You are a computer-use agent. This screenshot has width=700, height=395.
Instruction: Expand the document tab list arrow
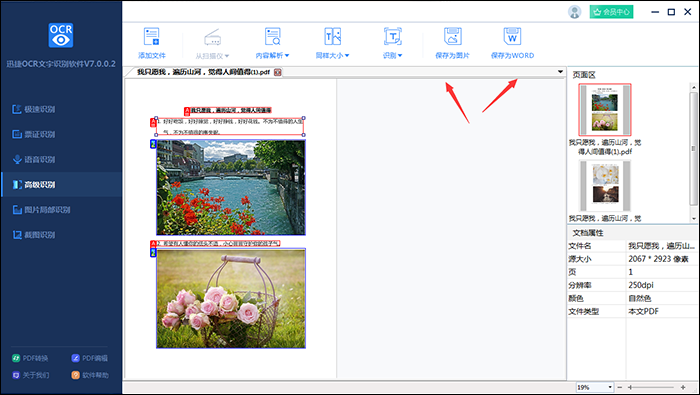560,72
